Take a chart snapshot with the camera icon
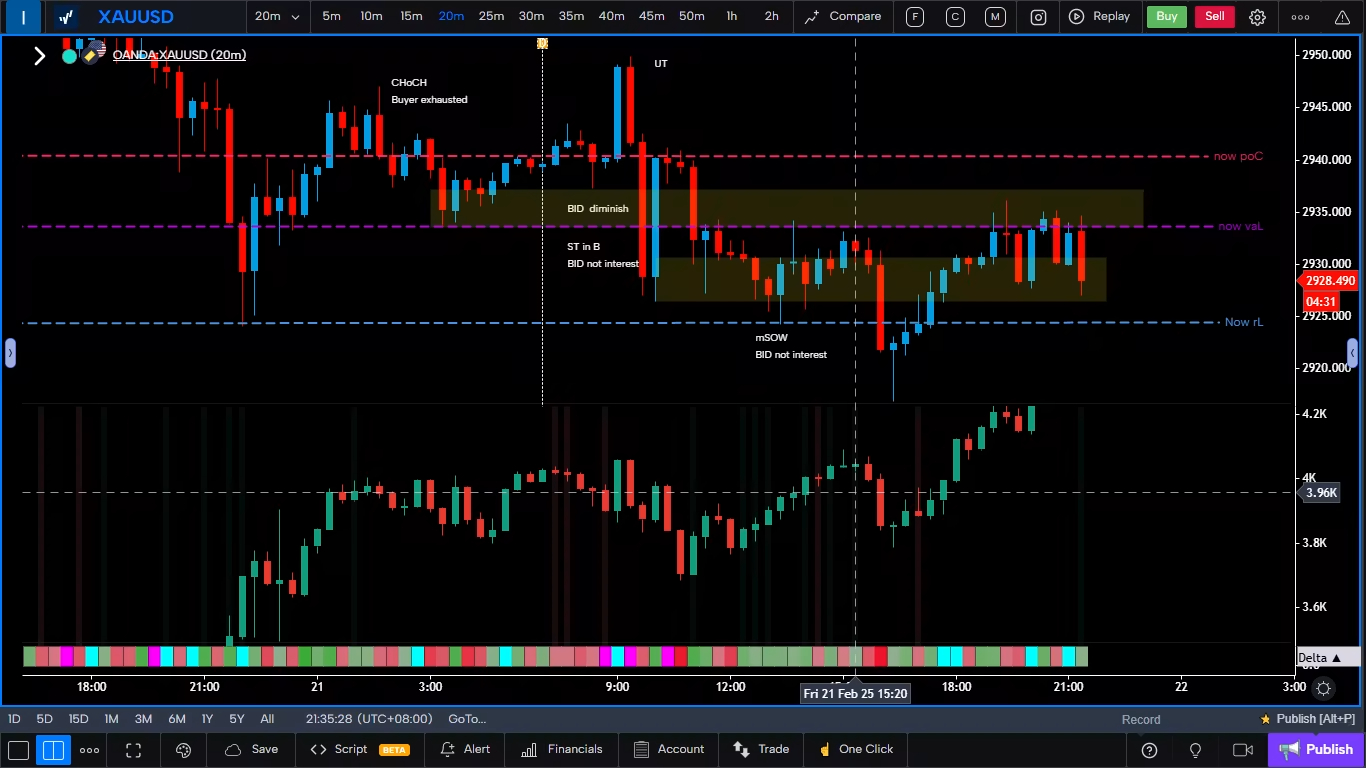1366x768 pixels. [1037, 16]
